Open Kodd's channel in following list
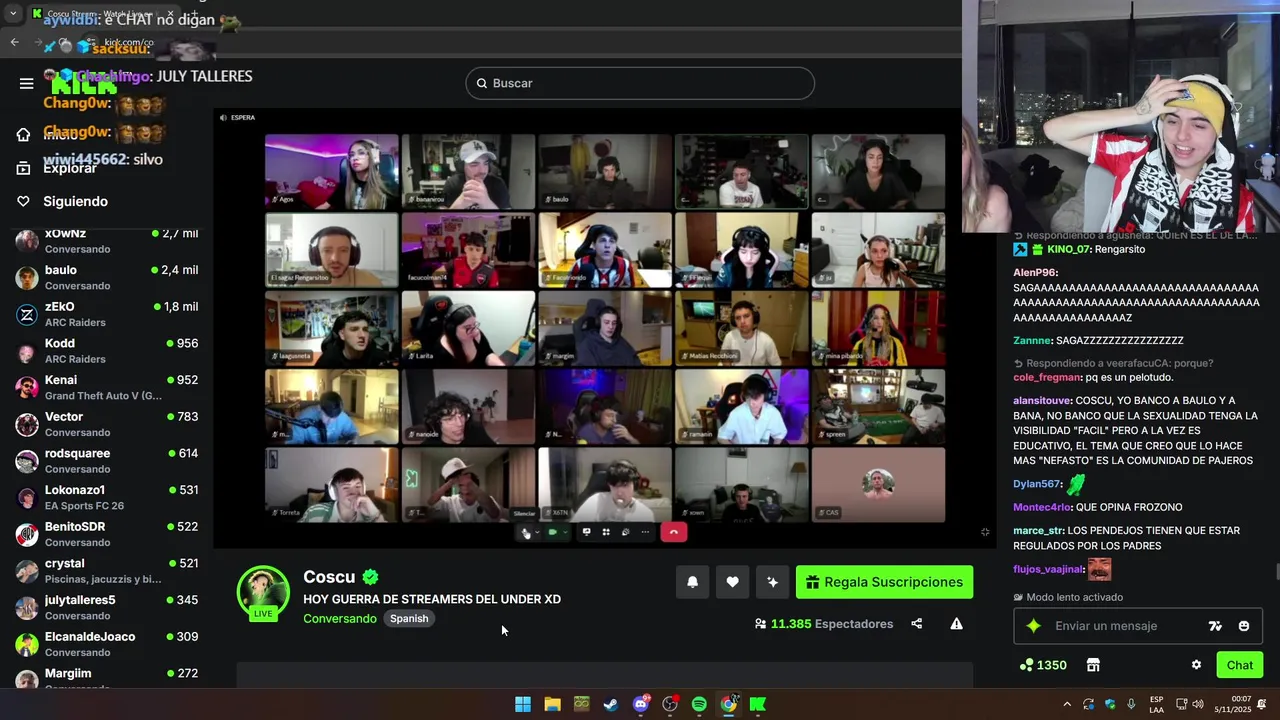1280x720 pixels. point(106,351)
